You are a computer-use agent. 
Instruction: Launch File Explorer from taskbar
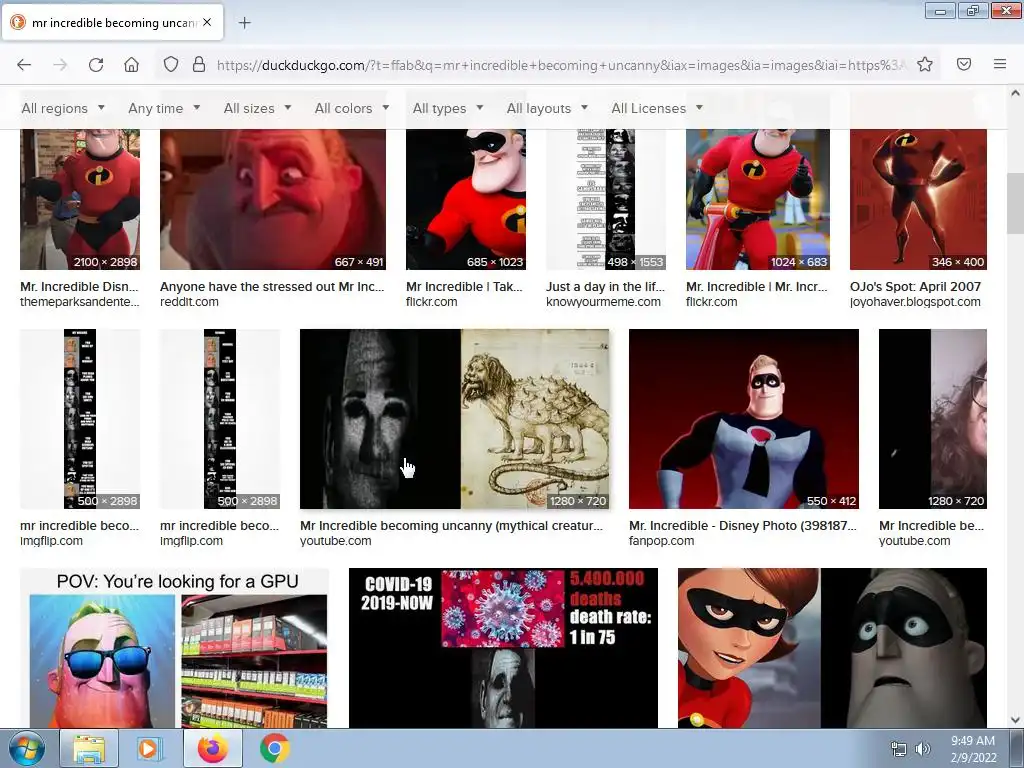89,748
